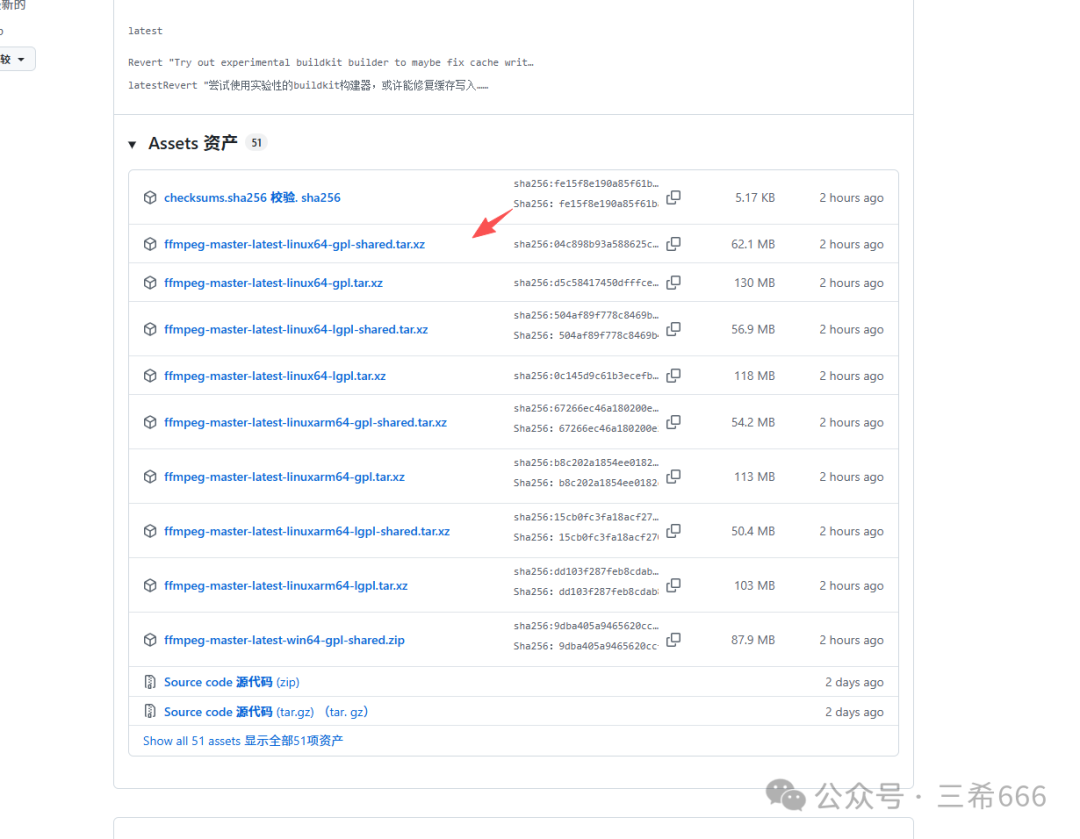1080x839 pixels.
Task: Click size text 118 MB
Action: click(x=754, y=376)
